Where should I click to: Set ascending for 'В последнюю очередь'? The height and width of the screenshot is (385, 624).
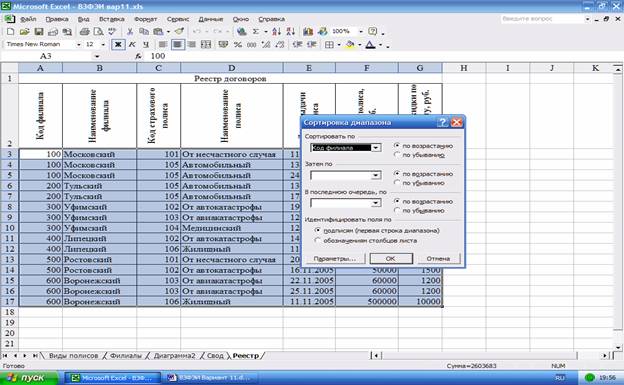(x=397, y=201)
